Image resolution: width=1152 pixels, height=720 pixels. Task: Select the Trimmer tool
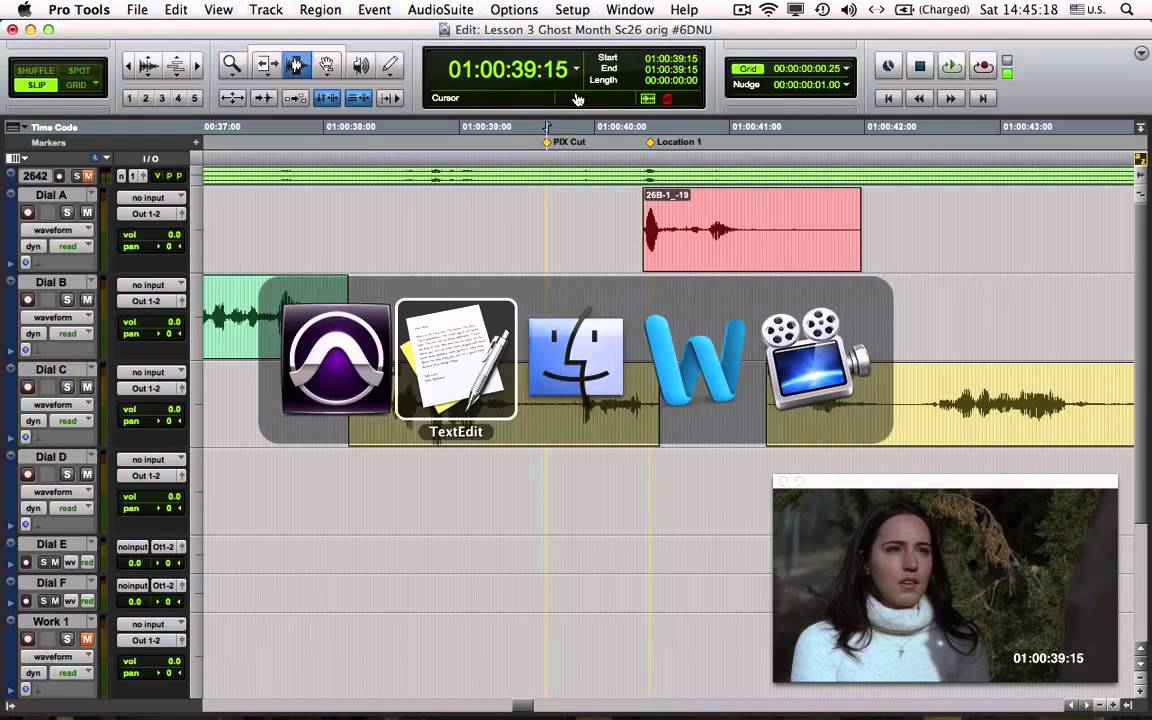pos(265,65)
